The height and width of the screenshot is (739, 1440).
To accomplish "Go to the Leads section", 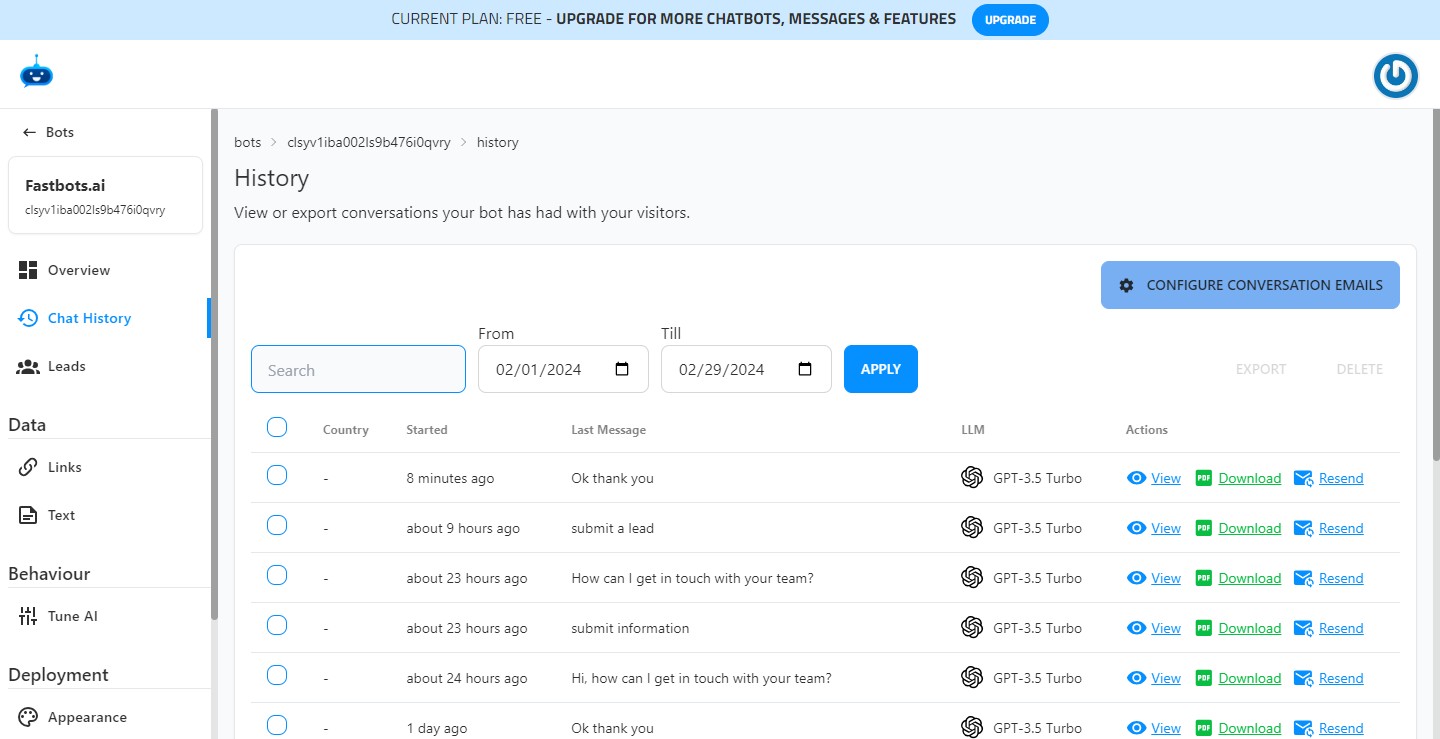I will tap(65, 366).
